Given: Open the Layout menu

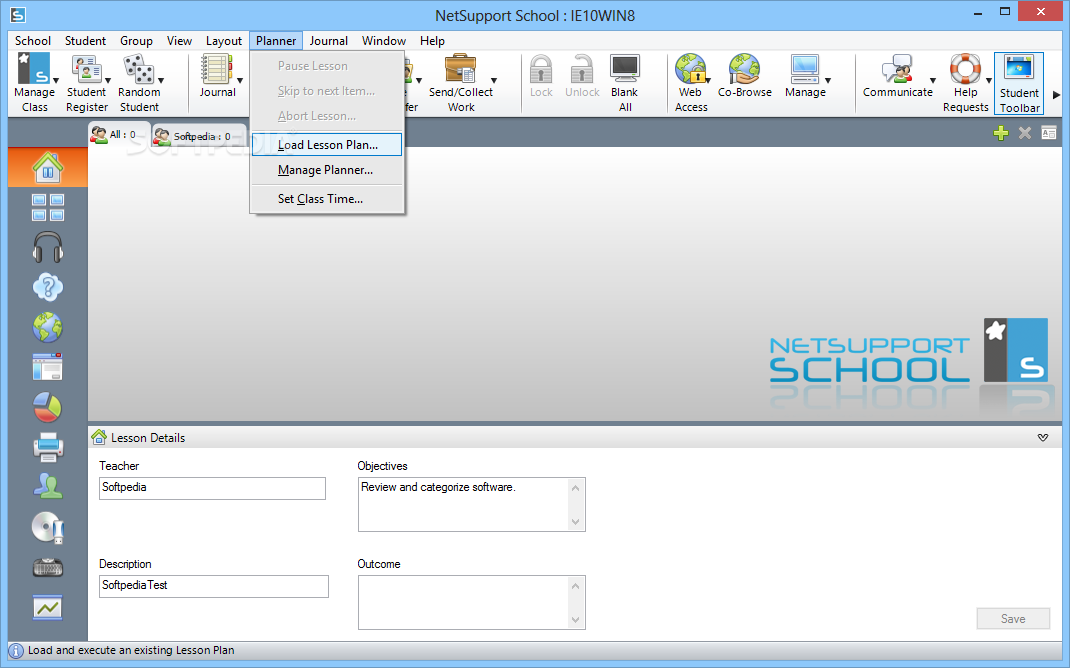Looking at the screenshot, I should [224, 41].
